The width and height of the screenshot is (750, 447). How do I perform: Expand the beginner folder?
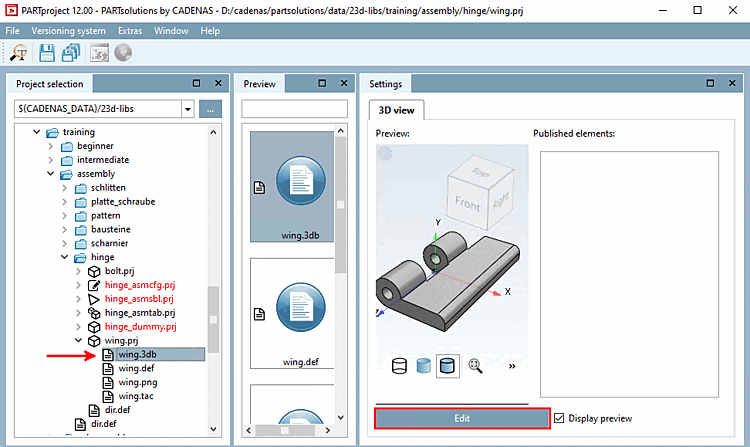point(51,146)
